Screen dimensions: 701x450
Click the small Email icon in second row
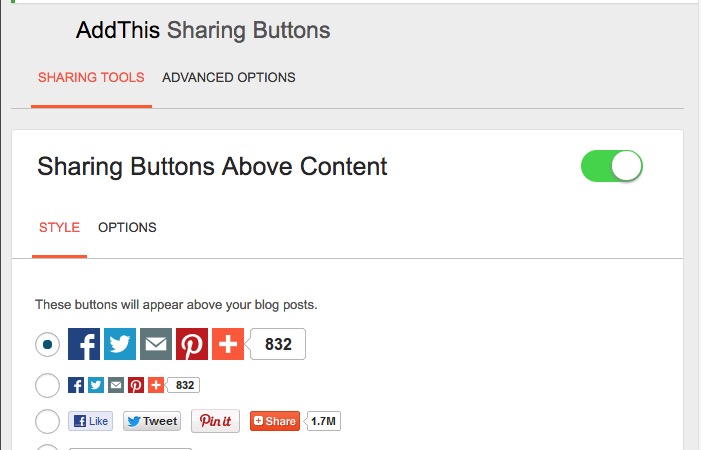[x=116, y=385]
